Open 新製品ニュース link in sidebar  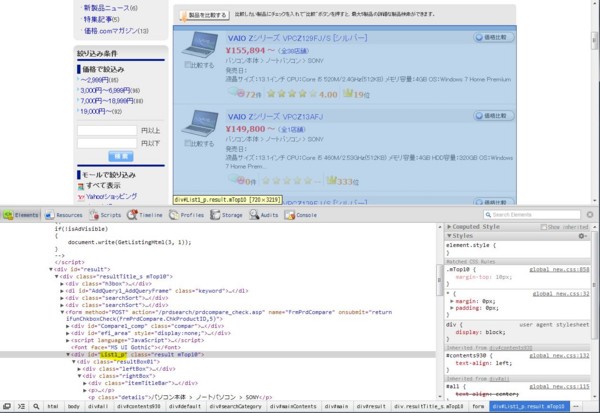click(x=107, y=8)
